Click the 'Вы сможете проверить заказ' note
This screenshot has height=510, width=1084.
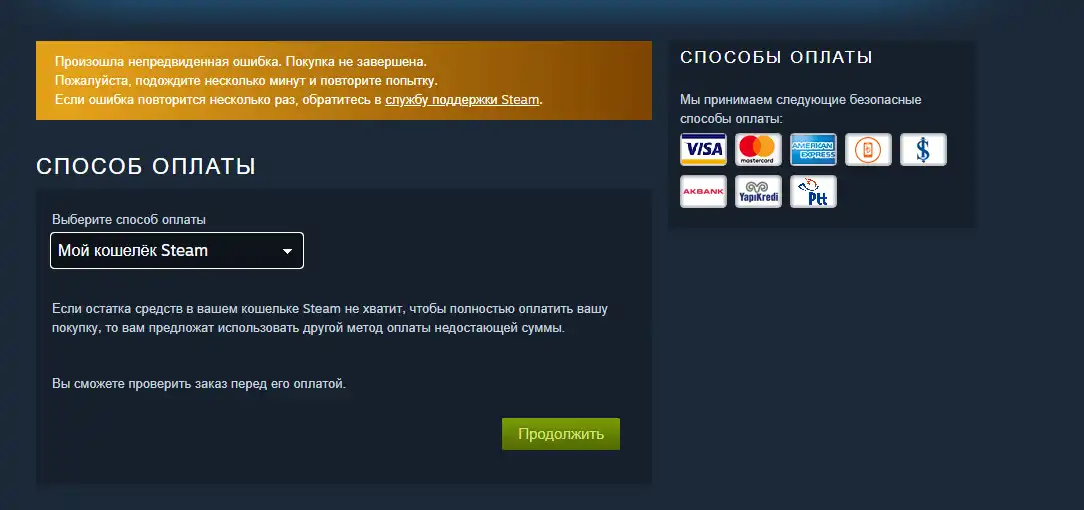(198, 383)
